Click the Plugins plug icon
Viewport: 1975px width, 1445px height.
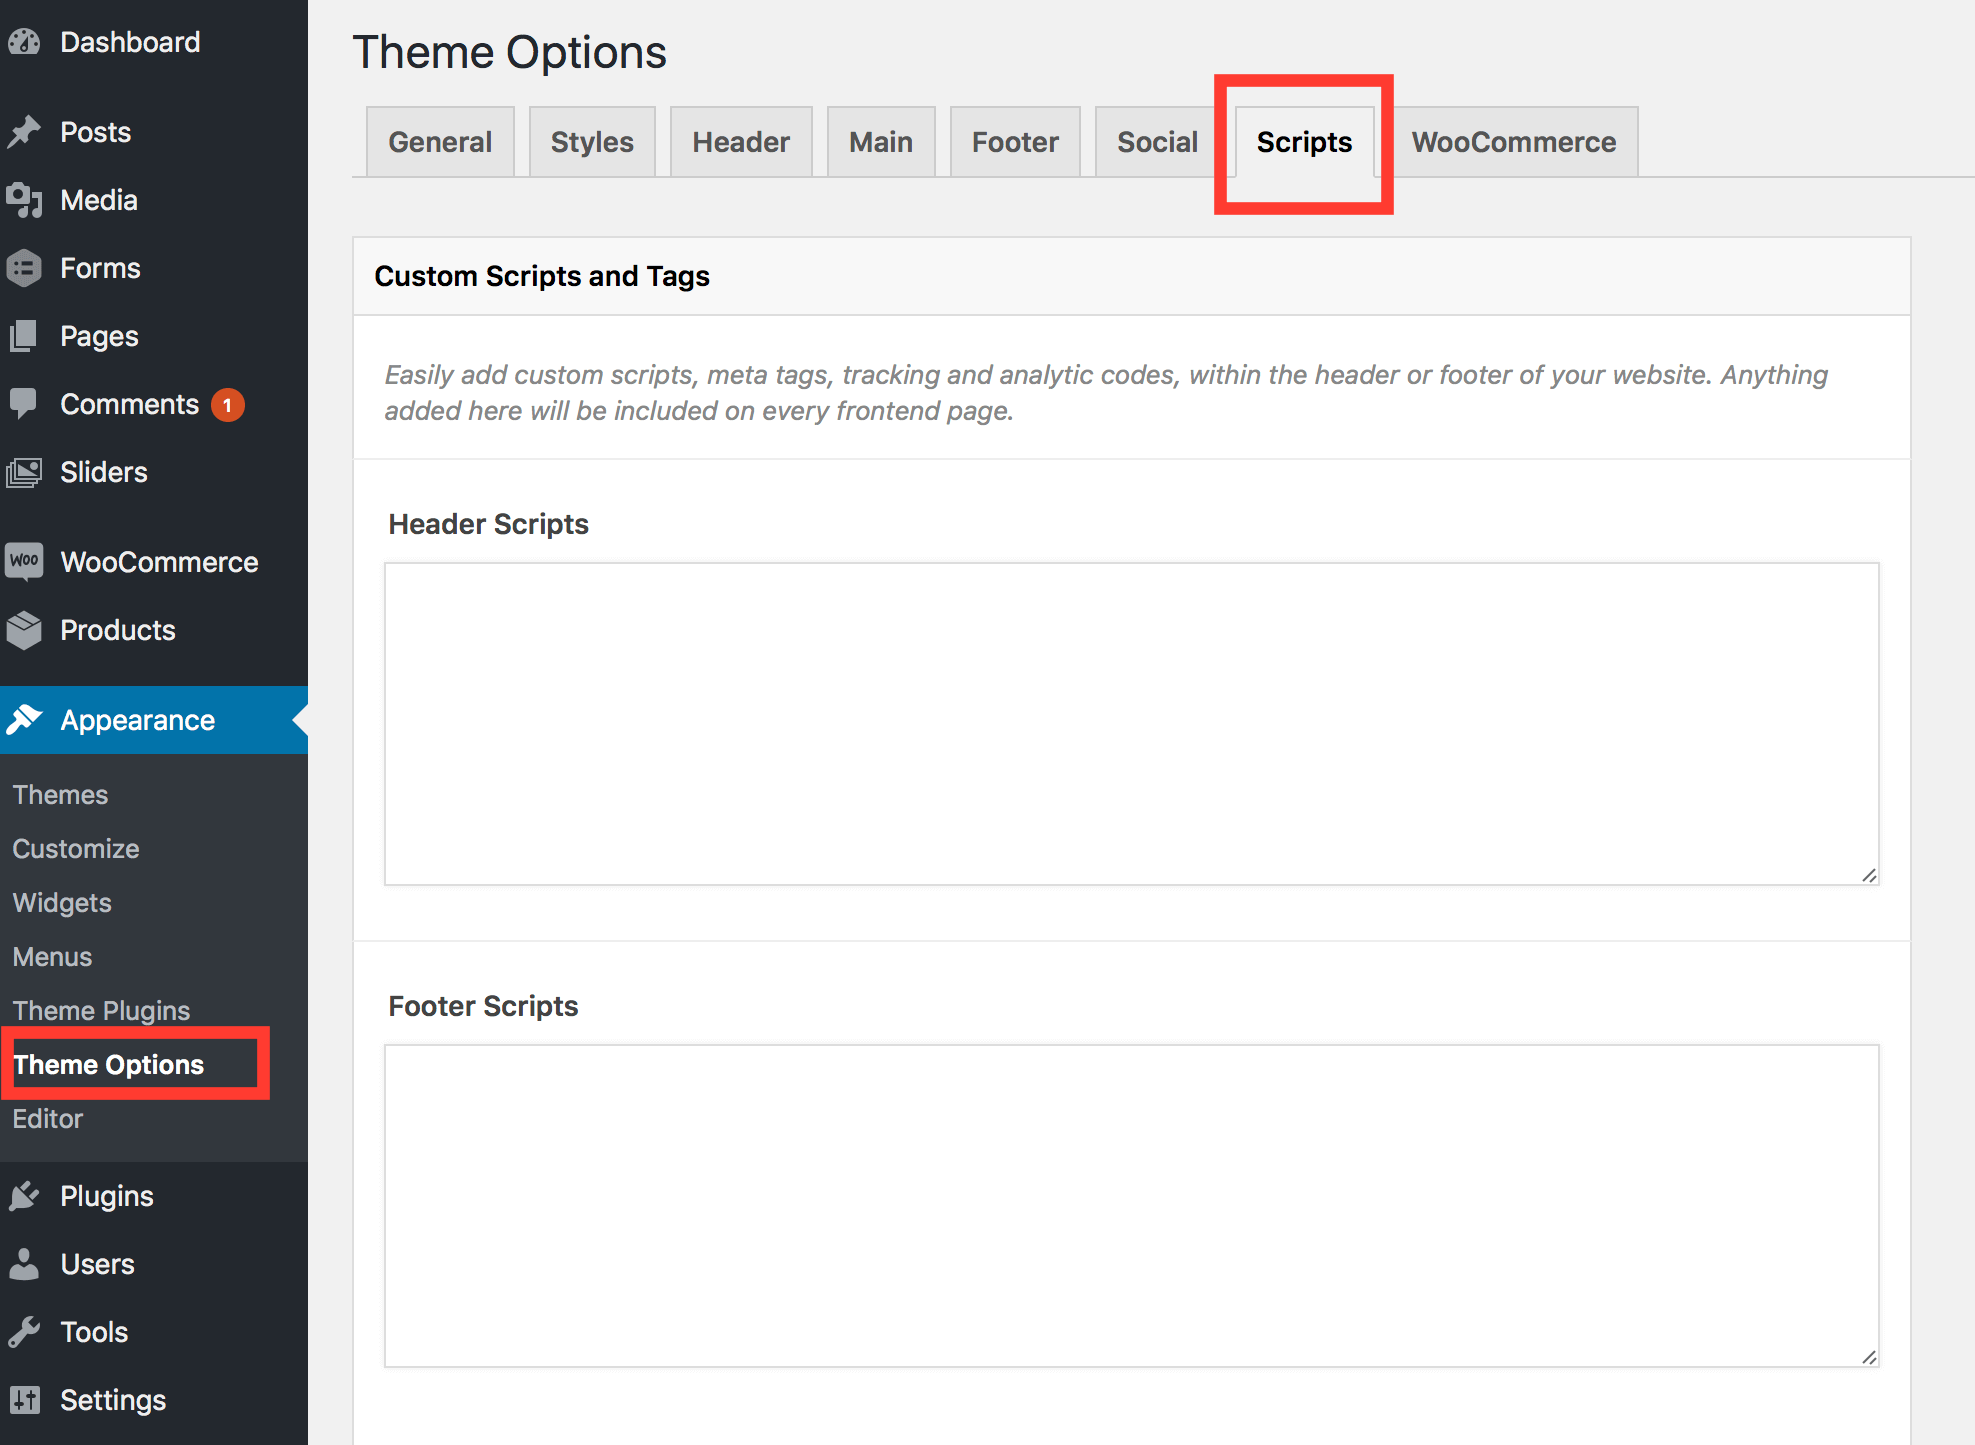[x=24, y=1196]
